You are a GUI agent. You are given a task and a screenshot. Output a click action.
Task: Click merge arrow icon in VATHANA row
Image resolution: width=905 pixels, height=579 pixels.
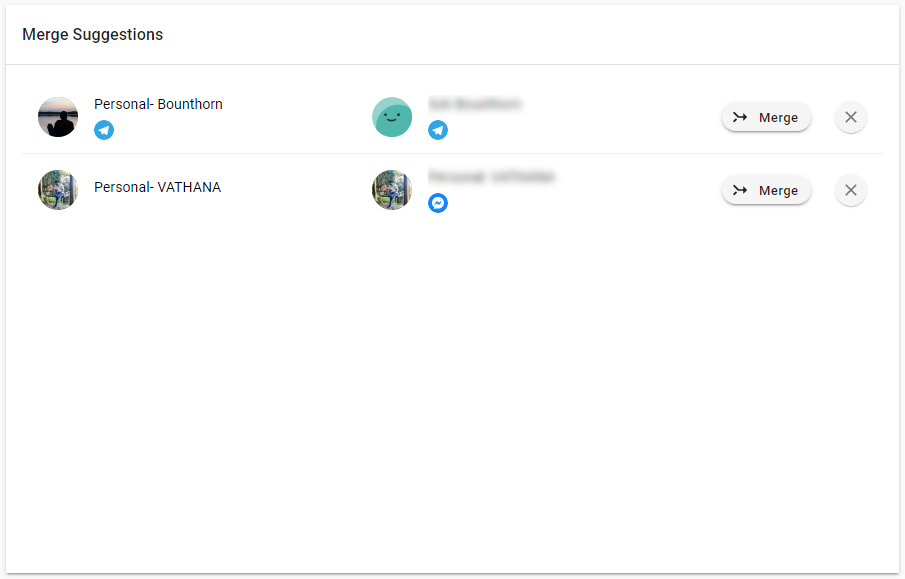tap(740, 190)
